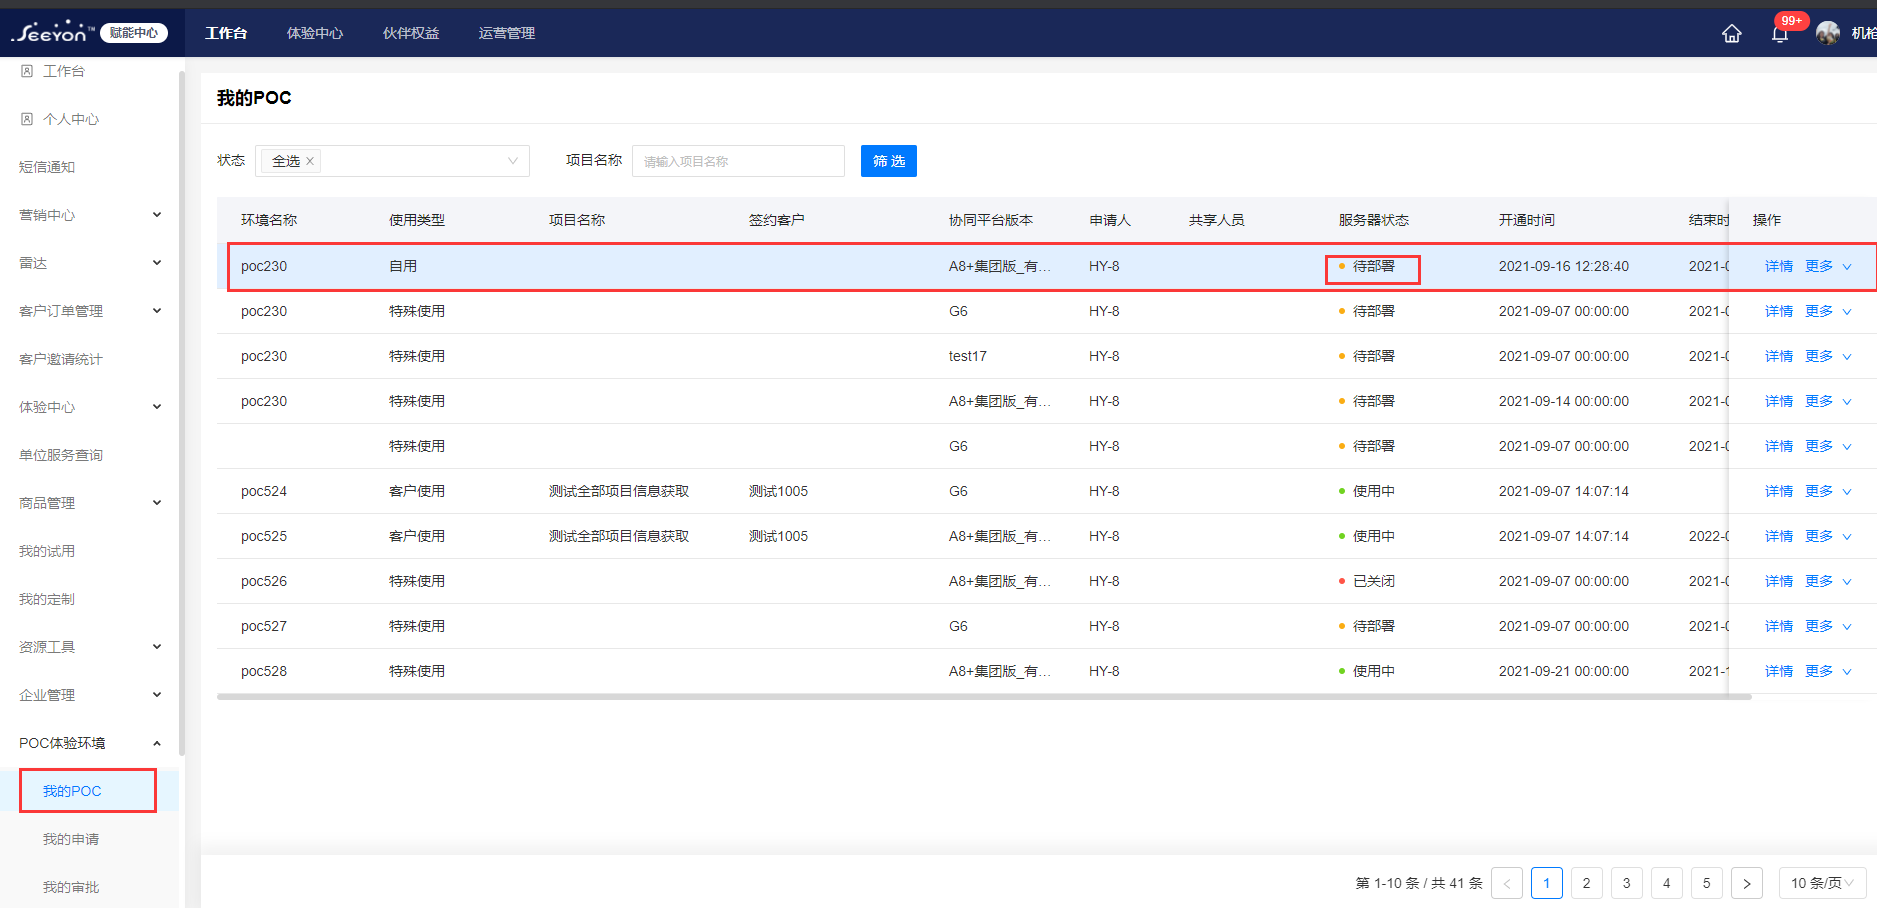
Task: Open 客户邀请统计 in sidebar
Action: pyautogui.click(x=61, y=359)
